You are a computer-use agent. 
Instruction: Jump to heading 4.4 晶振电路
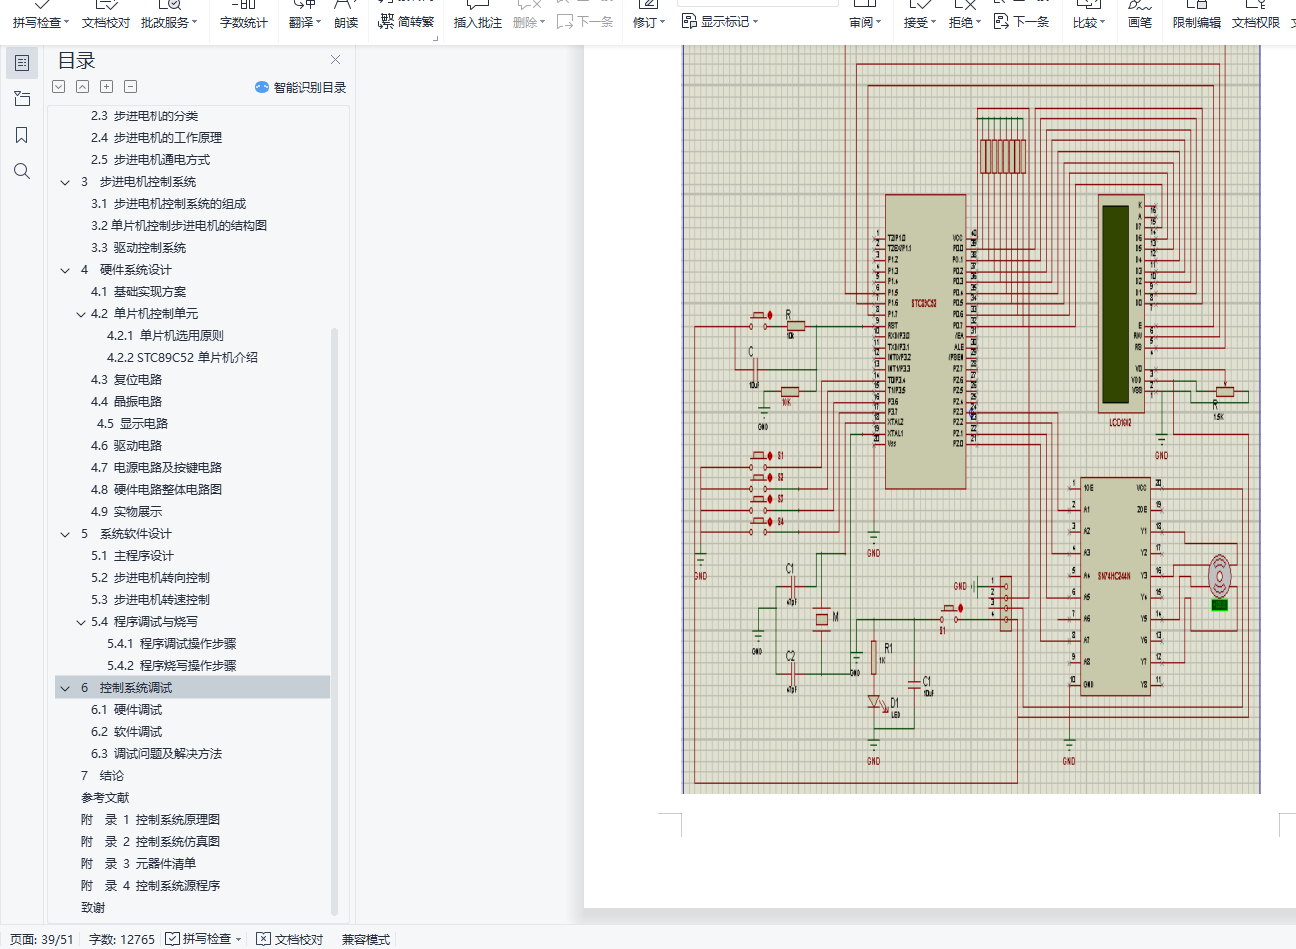point(127,402)
